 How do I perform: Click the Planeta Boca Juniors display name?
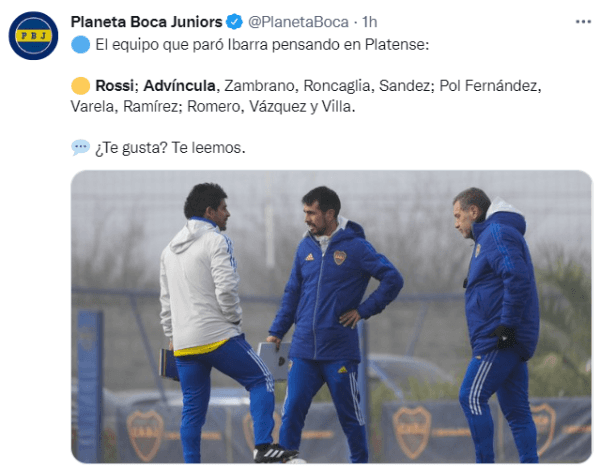click(146, 22)
